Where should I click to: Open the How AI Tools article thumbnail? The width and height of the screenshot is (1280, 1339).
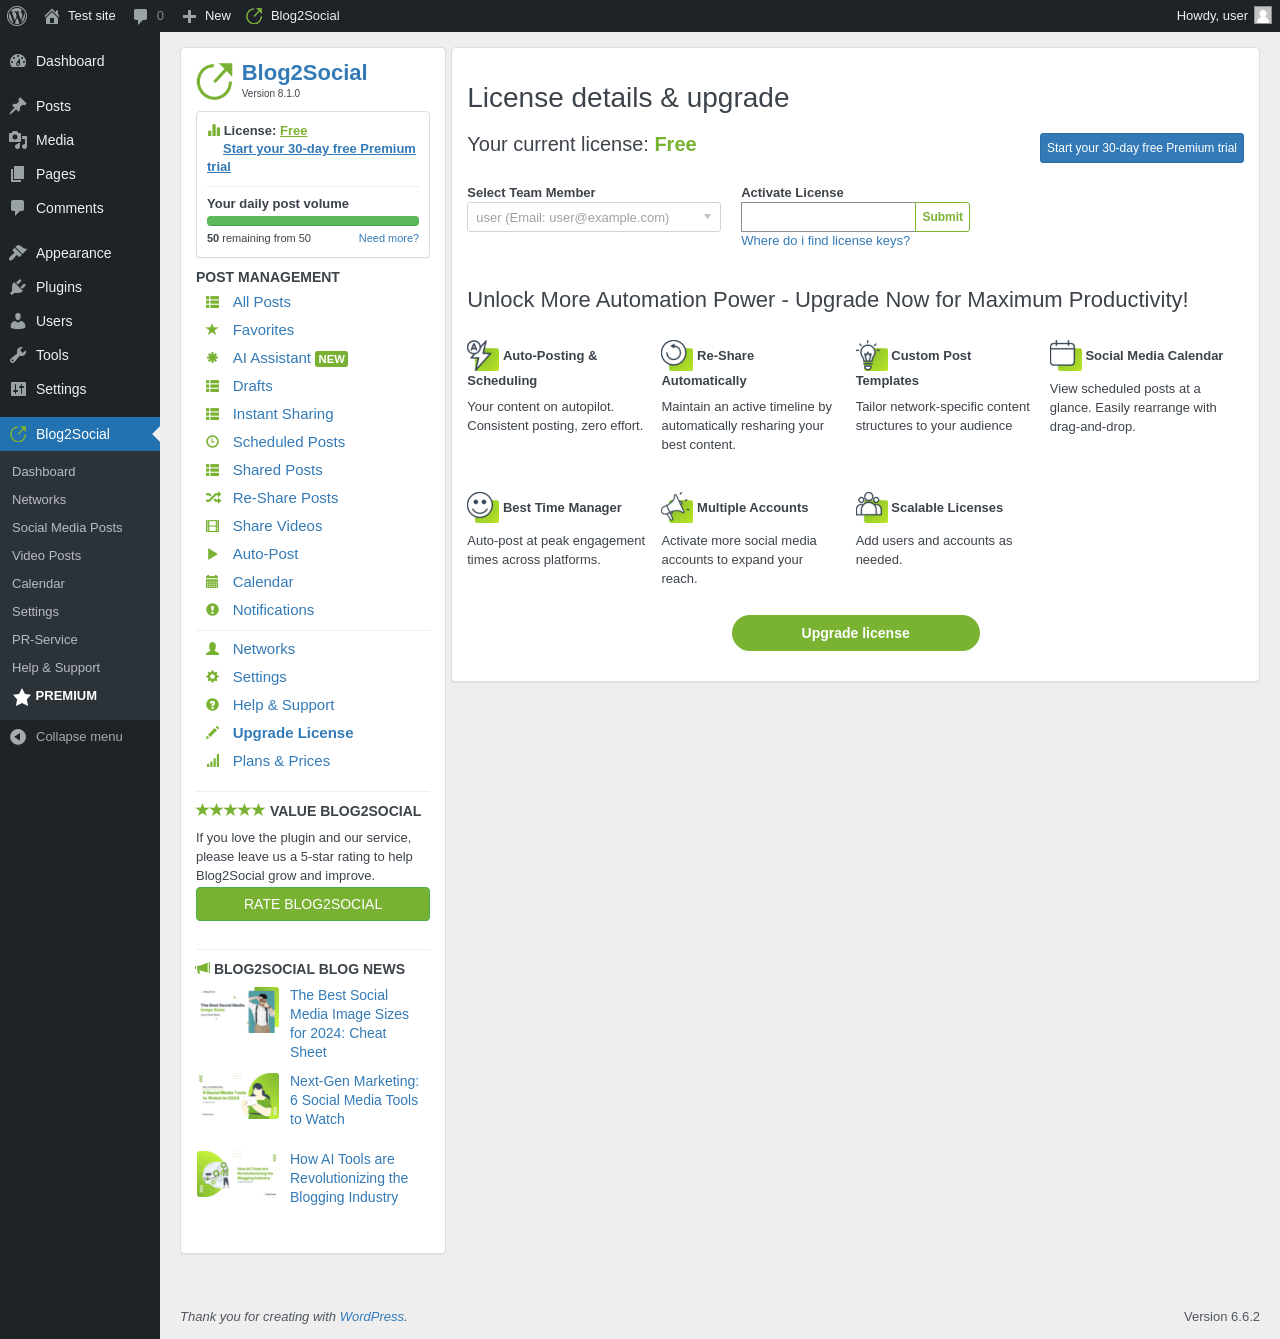[238, 1174]
